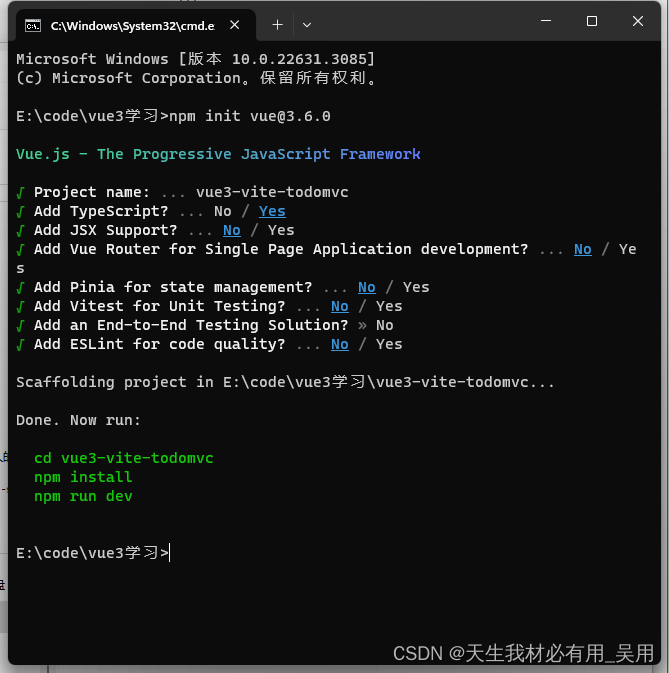The width and height of the screenshot is (669, 673).
Task: Select the cmd.exe terminal tab
Action: coord(136,25)
